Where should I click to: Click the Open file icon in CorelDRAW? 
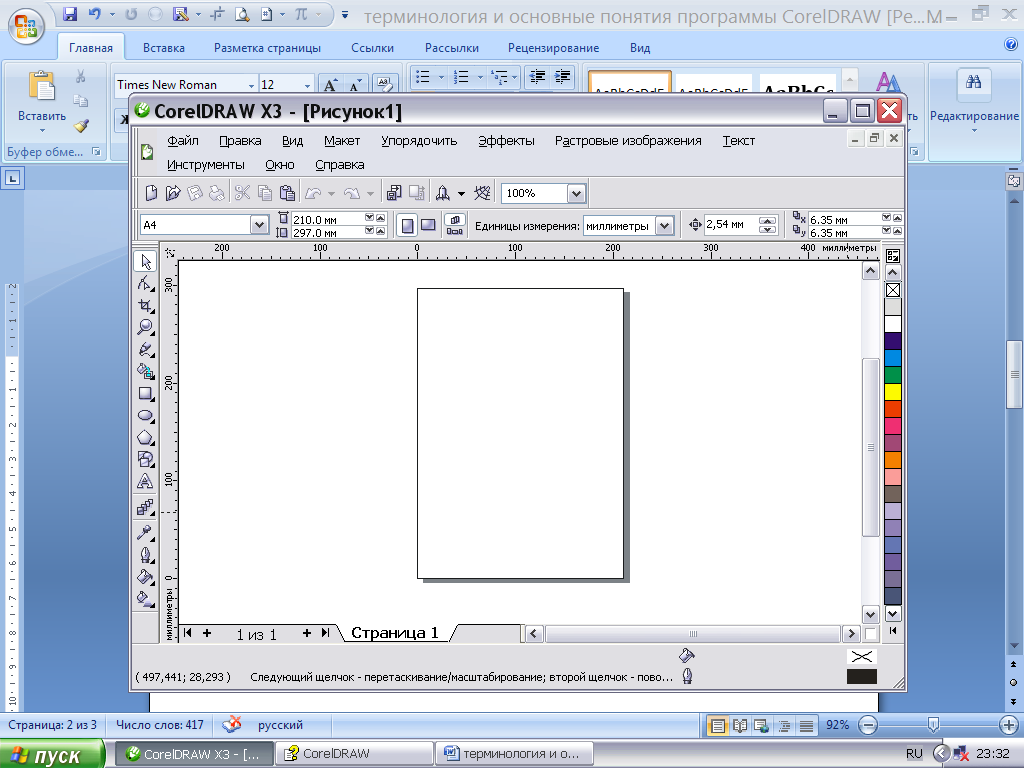[x=172, y=193]
